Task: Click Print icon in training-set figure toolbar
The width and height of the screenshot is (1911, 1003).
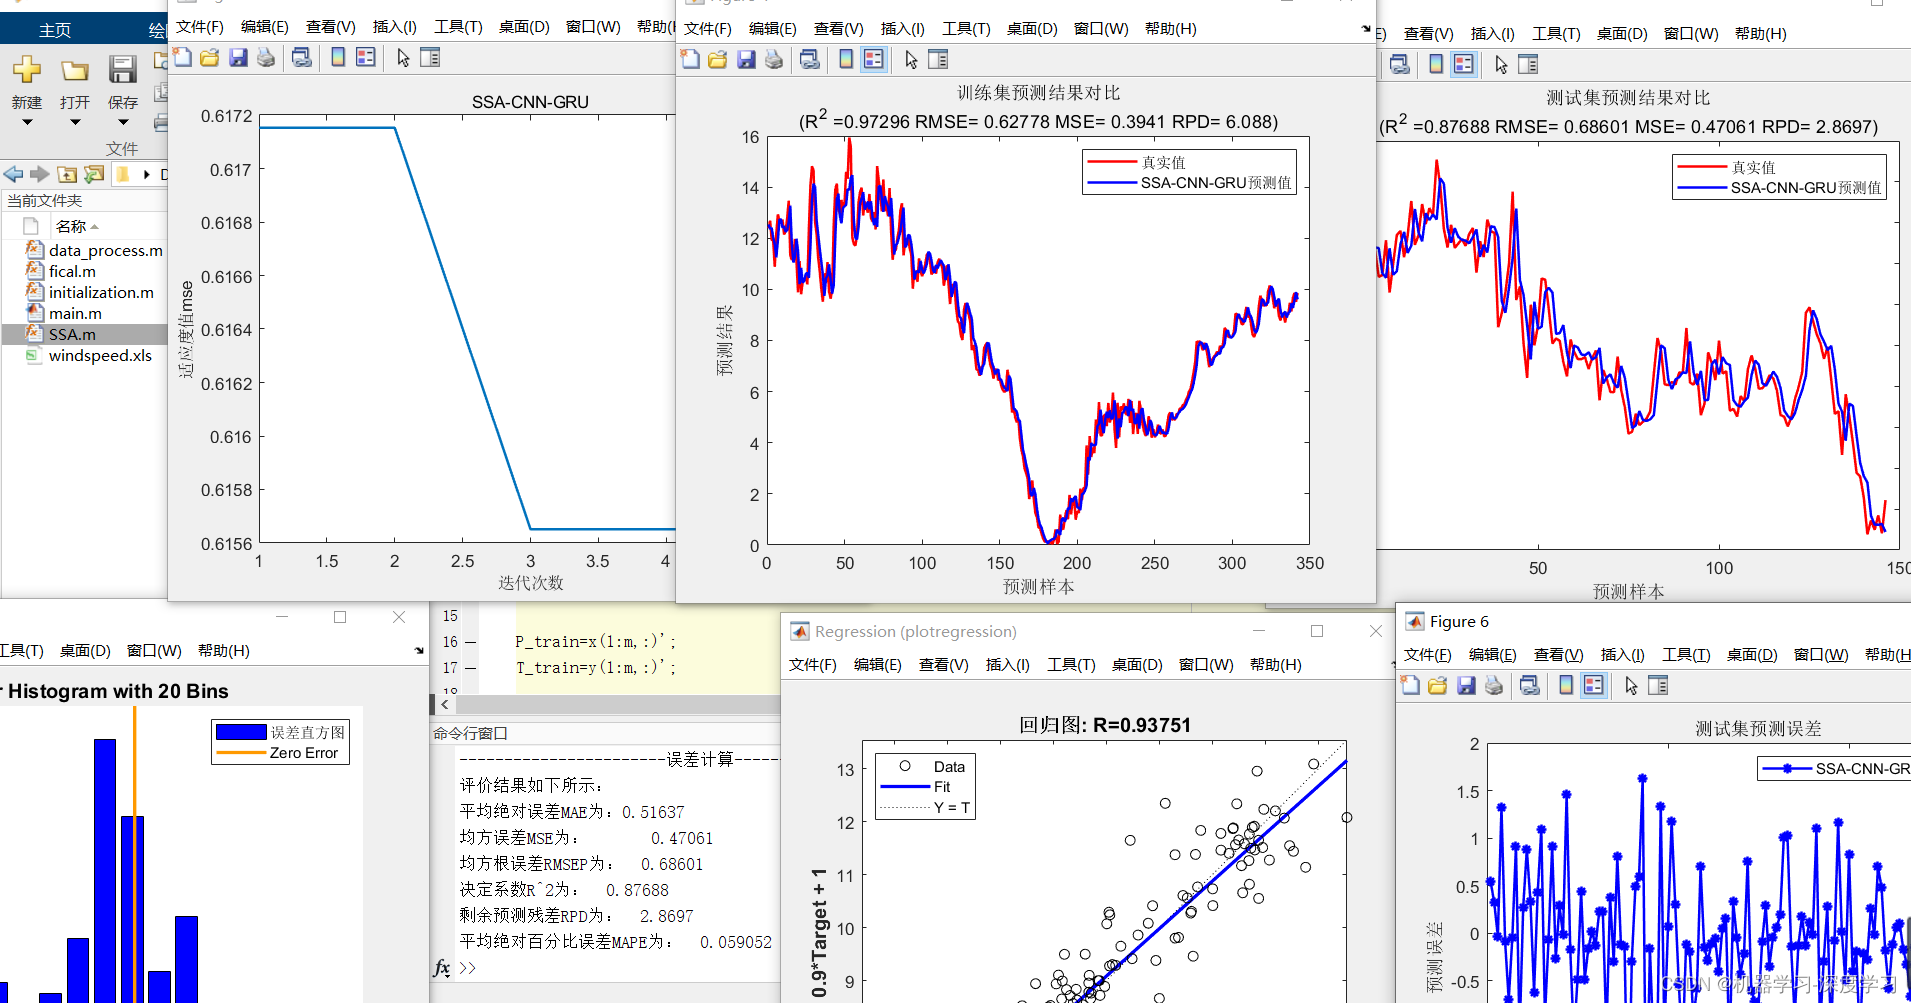Action: [x=774, y=60]
